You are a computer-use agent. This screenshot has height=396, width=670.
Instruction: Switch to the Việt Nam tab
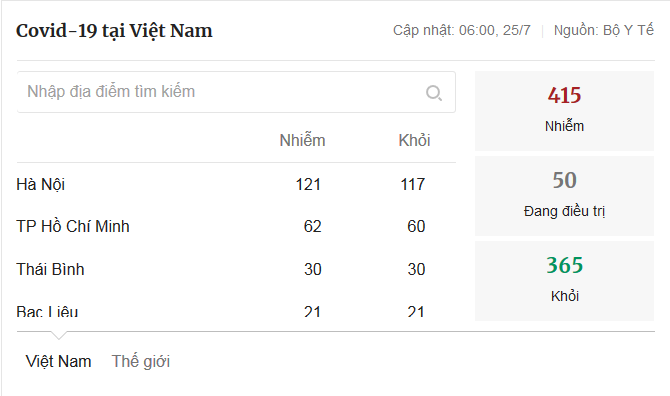pyautogui.click(x=59, y=361)
